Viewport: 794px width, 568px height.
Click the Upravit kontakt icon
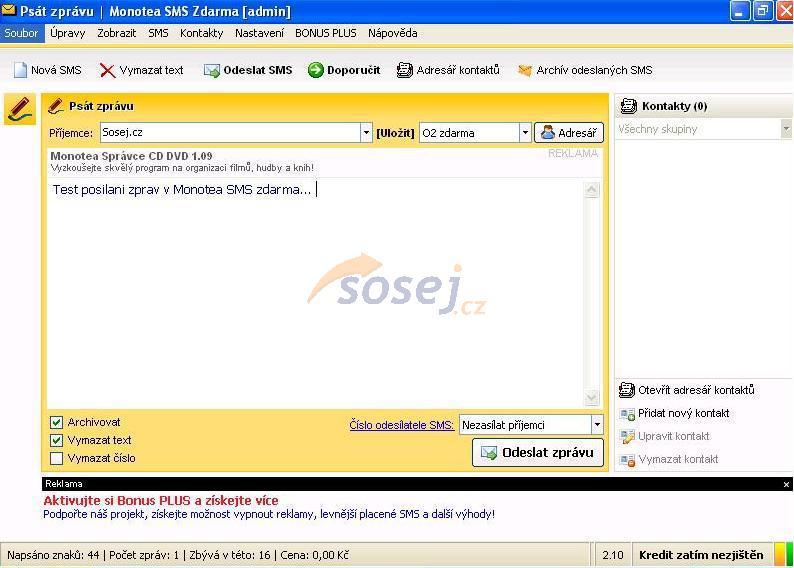pos(627,436)
